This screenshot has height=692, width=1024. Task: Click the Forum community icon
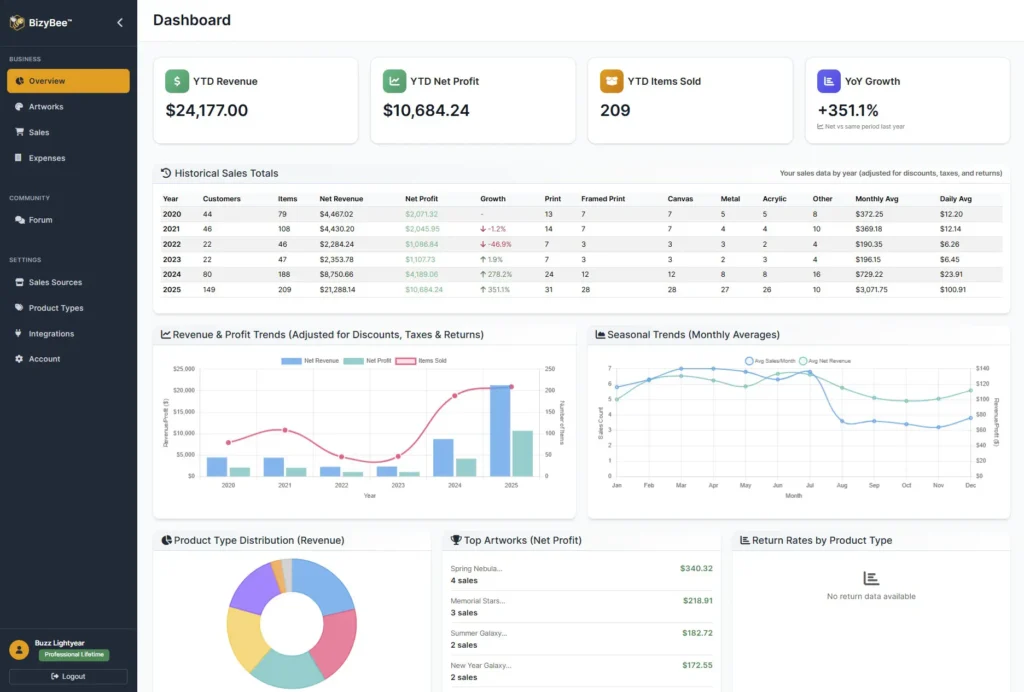19,220
